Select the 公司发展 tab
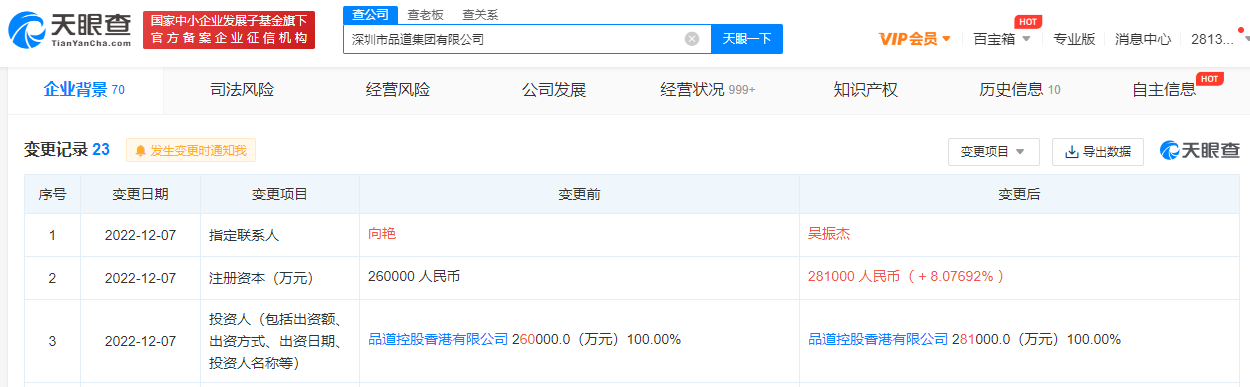 [x=554, y=90]
